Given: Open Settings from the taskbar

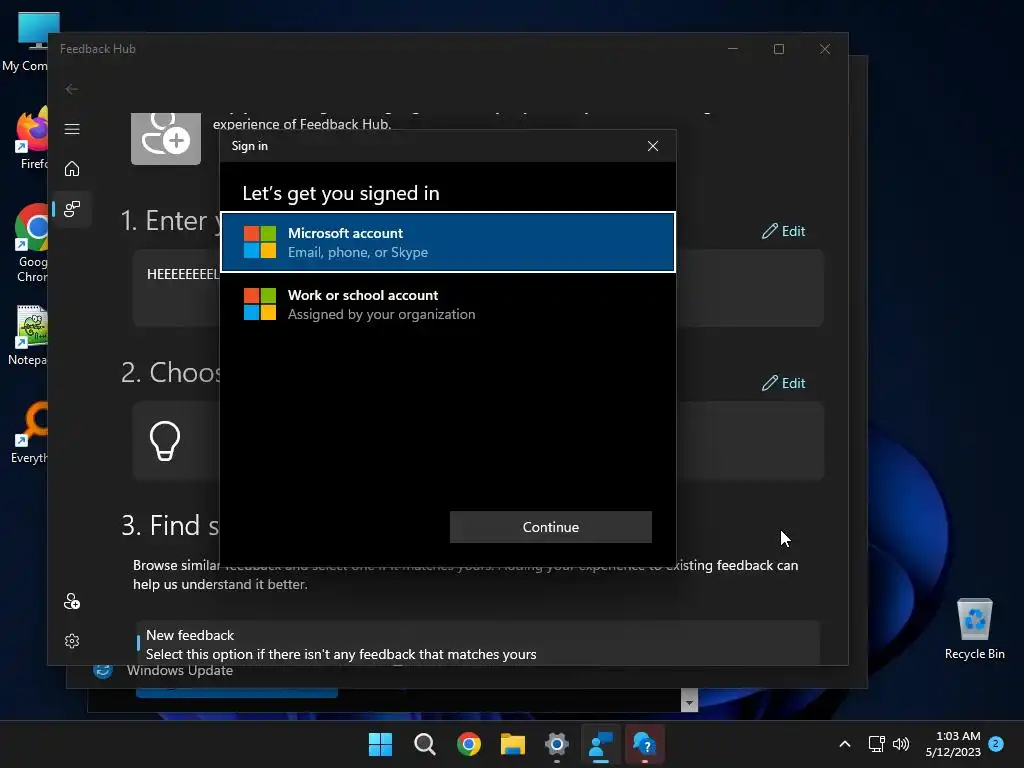Looking at the screenshot, I should (556, 744).
